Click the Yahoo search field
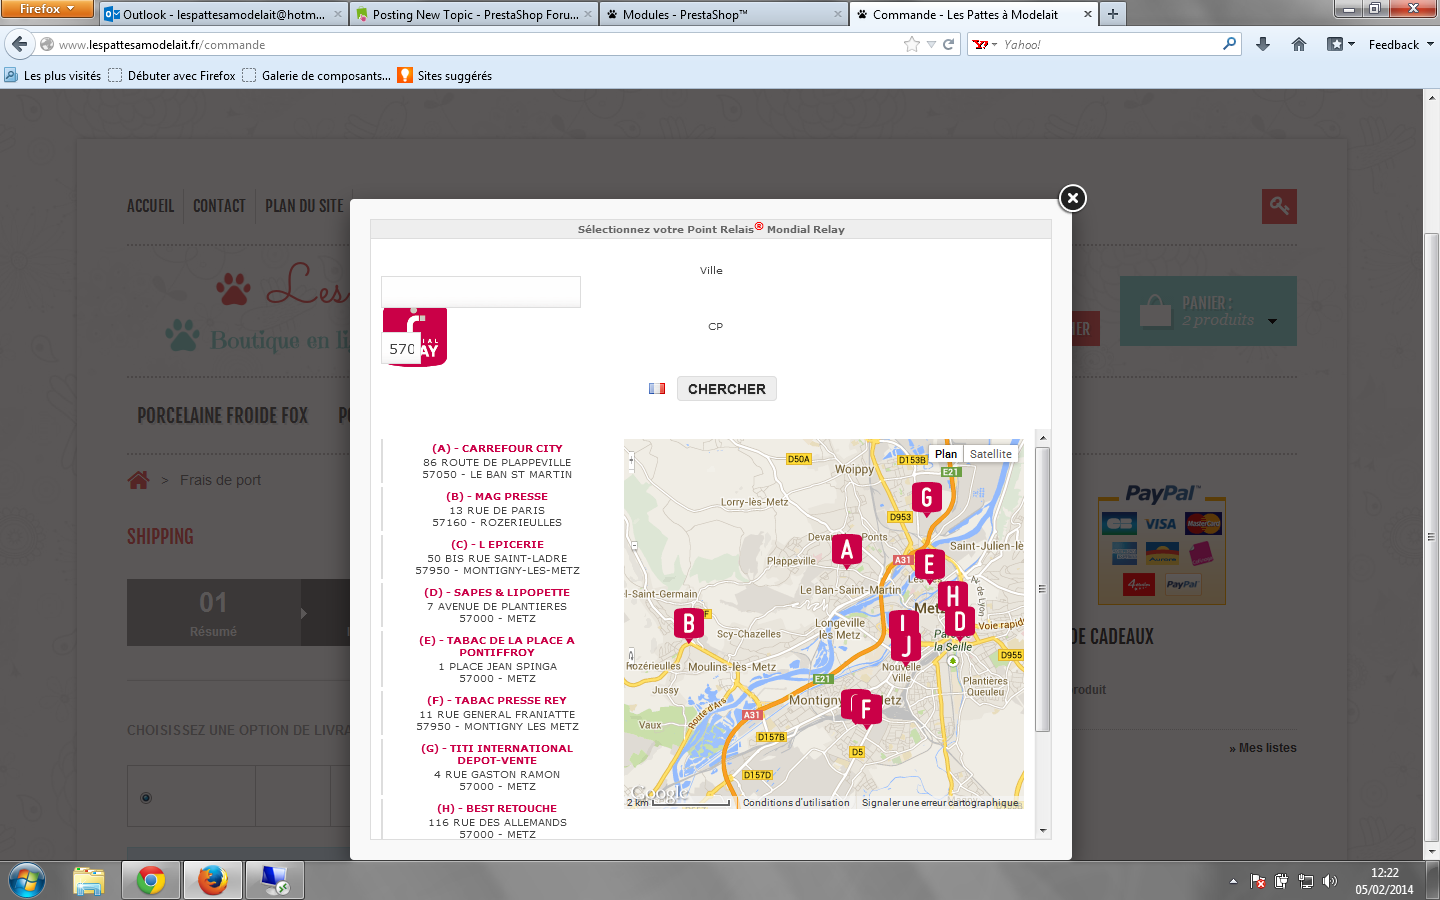This screenshot has height=900, width=1440. (x=1110, y=45)
